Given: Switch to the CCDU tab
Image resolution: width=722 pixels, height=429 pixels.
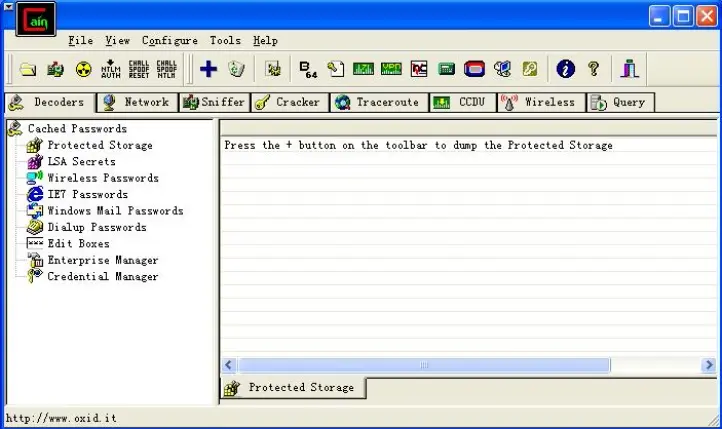Looking at the screenshot, I should click(463, 102).
